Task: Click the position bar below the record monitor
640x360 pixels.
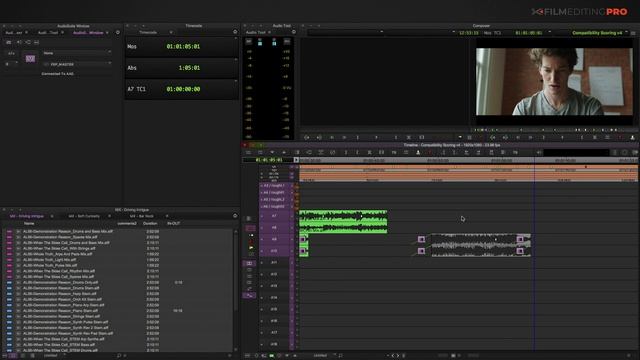Action: (554, 130)
